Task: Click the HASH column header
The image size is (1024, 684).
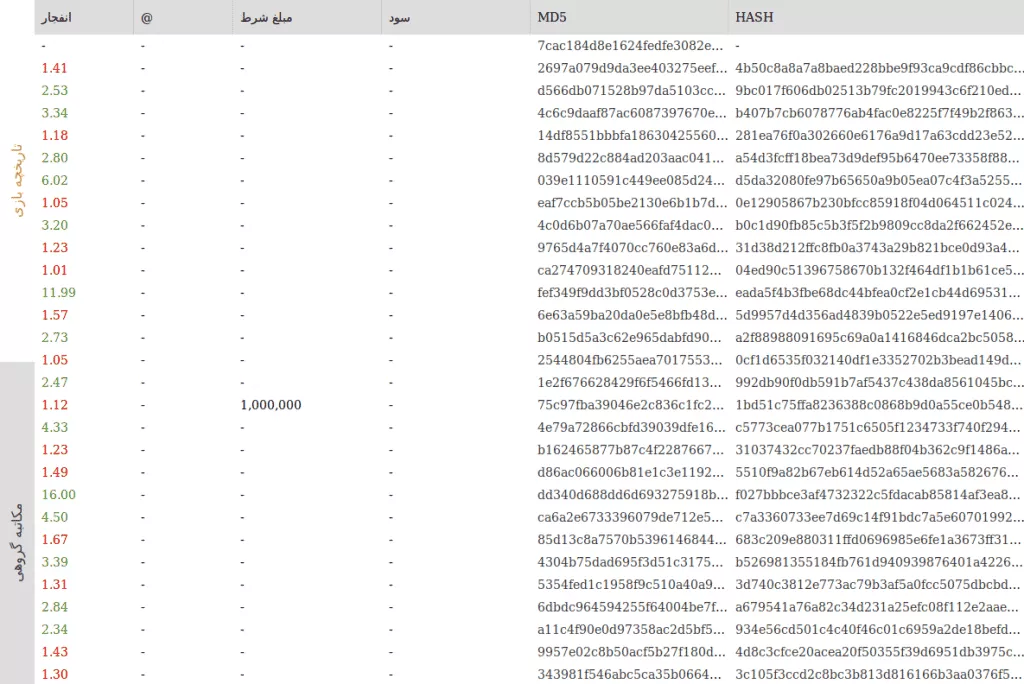Action: 754,17
